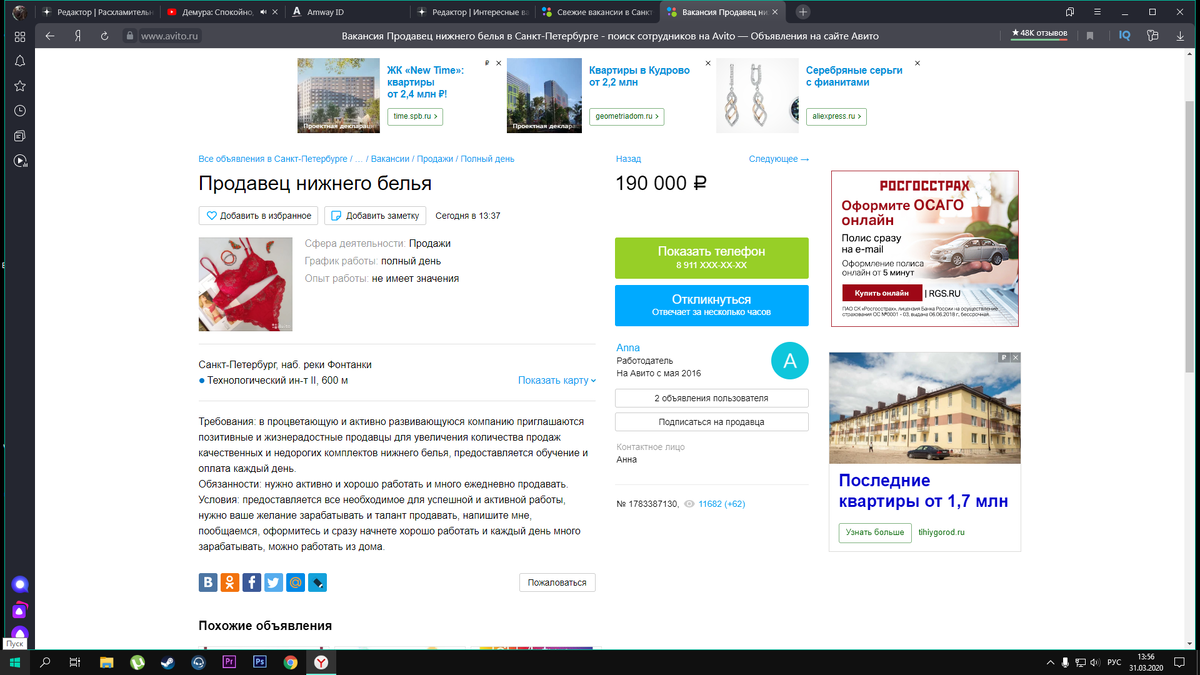This screenshot has width=1200, height=675.
Task: Open Windows Start button
Action: [x=15, y=662]
